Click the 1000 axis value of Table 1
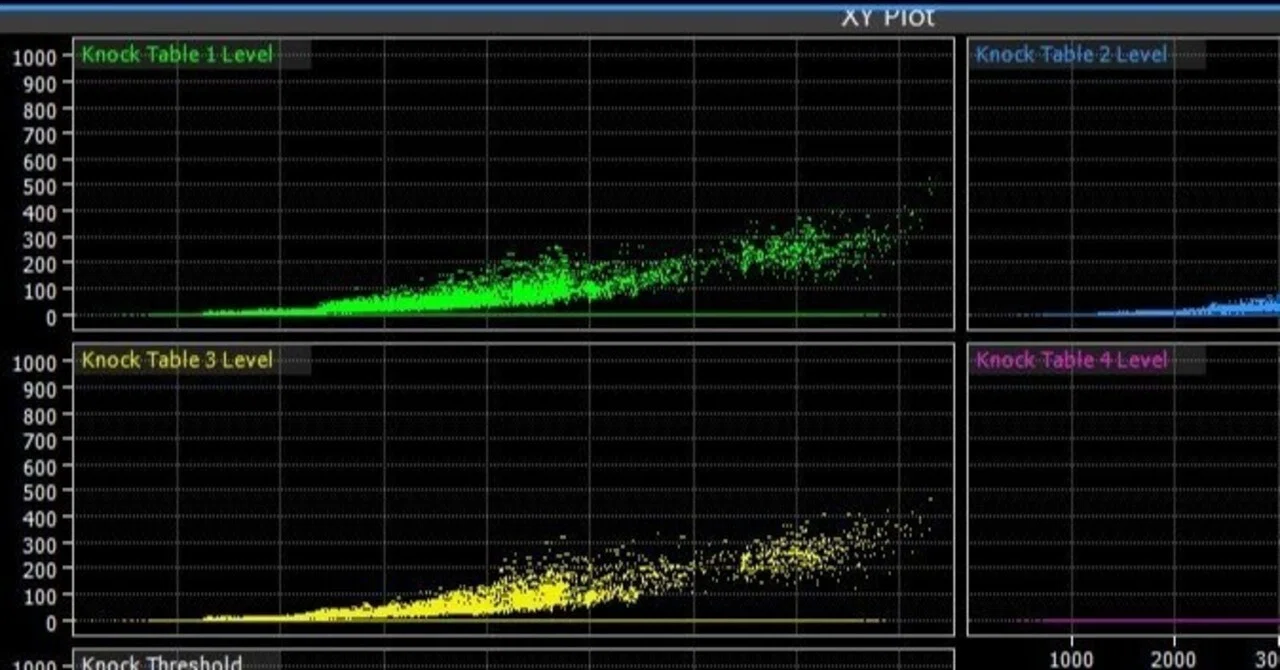 pos(37,57)
